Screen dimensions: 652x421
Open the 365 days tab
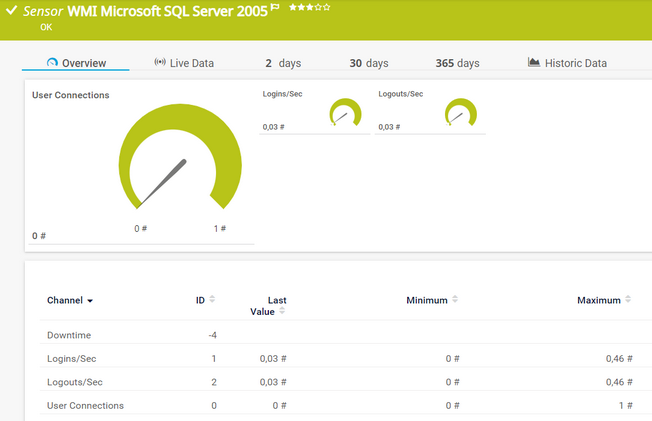tap(457, 63)
